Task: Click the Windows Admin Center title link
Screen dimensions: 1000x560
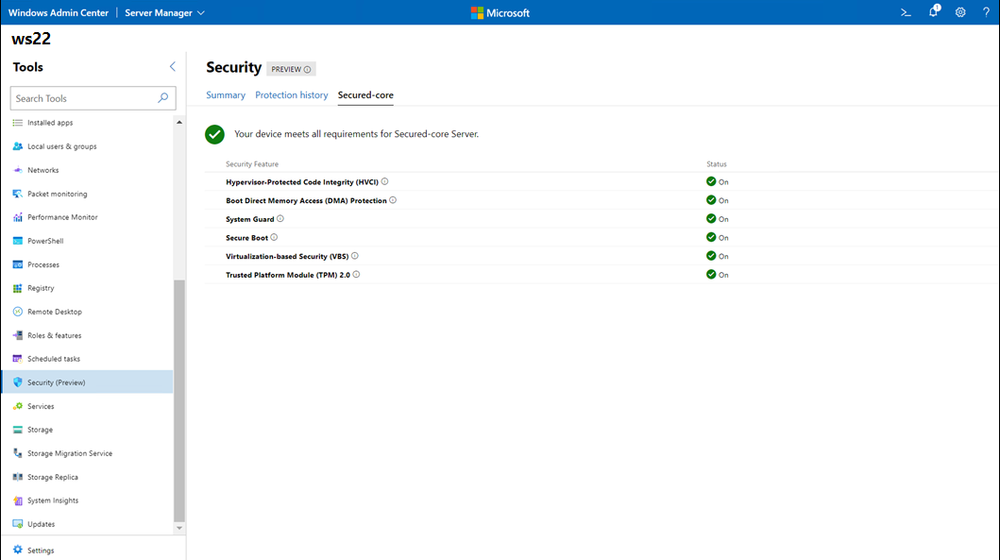Action: (x=58, y=13)
